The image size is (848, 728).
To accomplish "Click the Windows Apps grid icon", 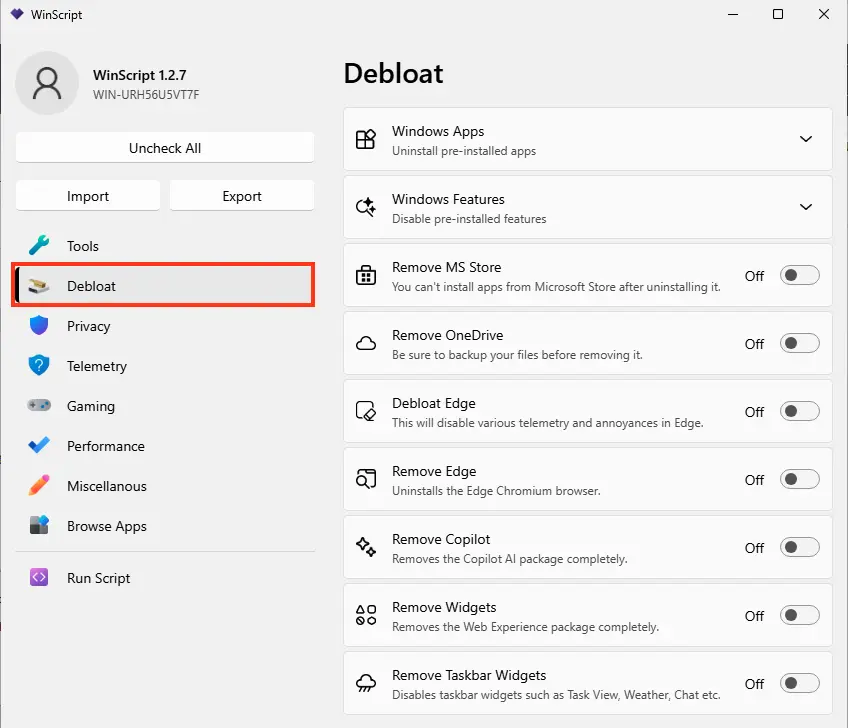I will pos(366,140).
